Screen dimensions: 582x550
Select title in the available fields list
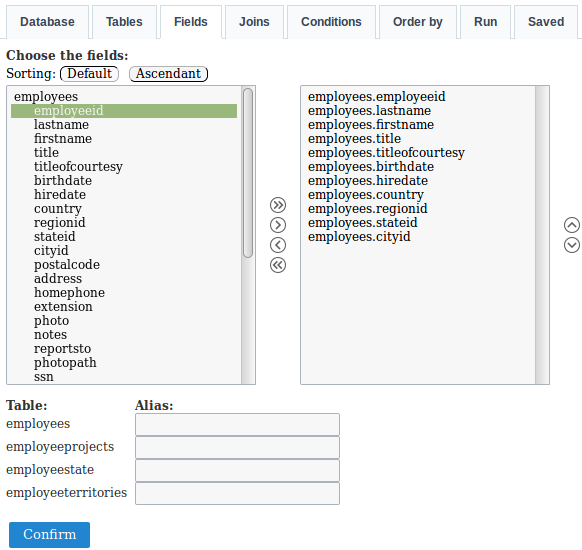pyautogui.click(x=124, y=153)
